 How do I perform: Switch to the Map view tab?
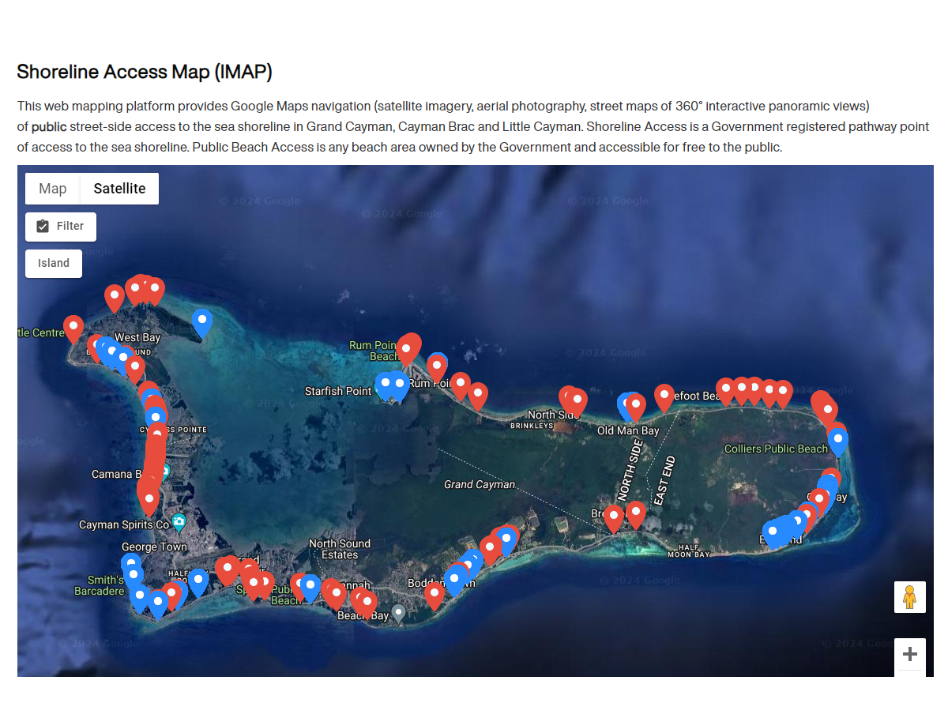pyautogui.click(x=52, y=189)
